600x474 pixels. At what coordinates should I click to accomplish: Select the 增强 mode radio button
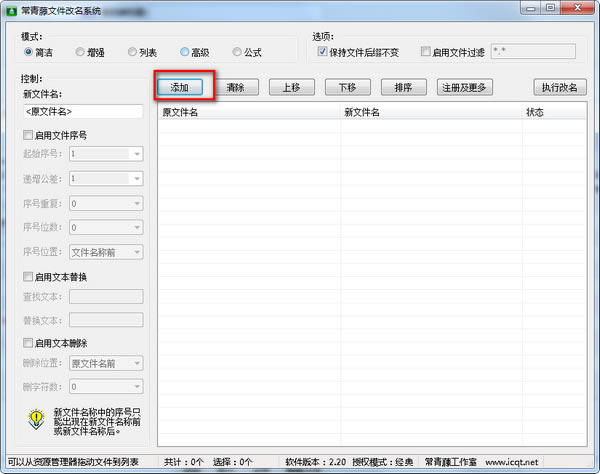pos(80,52)
